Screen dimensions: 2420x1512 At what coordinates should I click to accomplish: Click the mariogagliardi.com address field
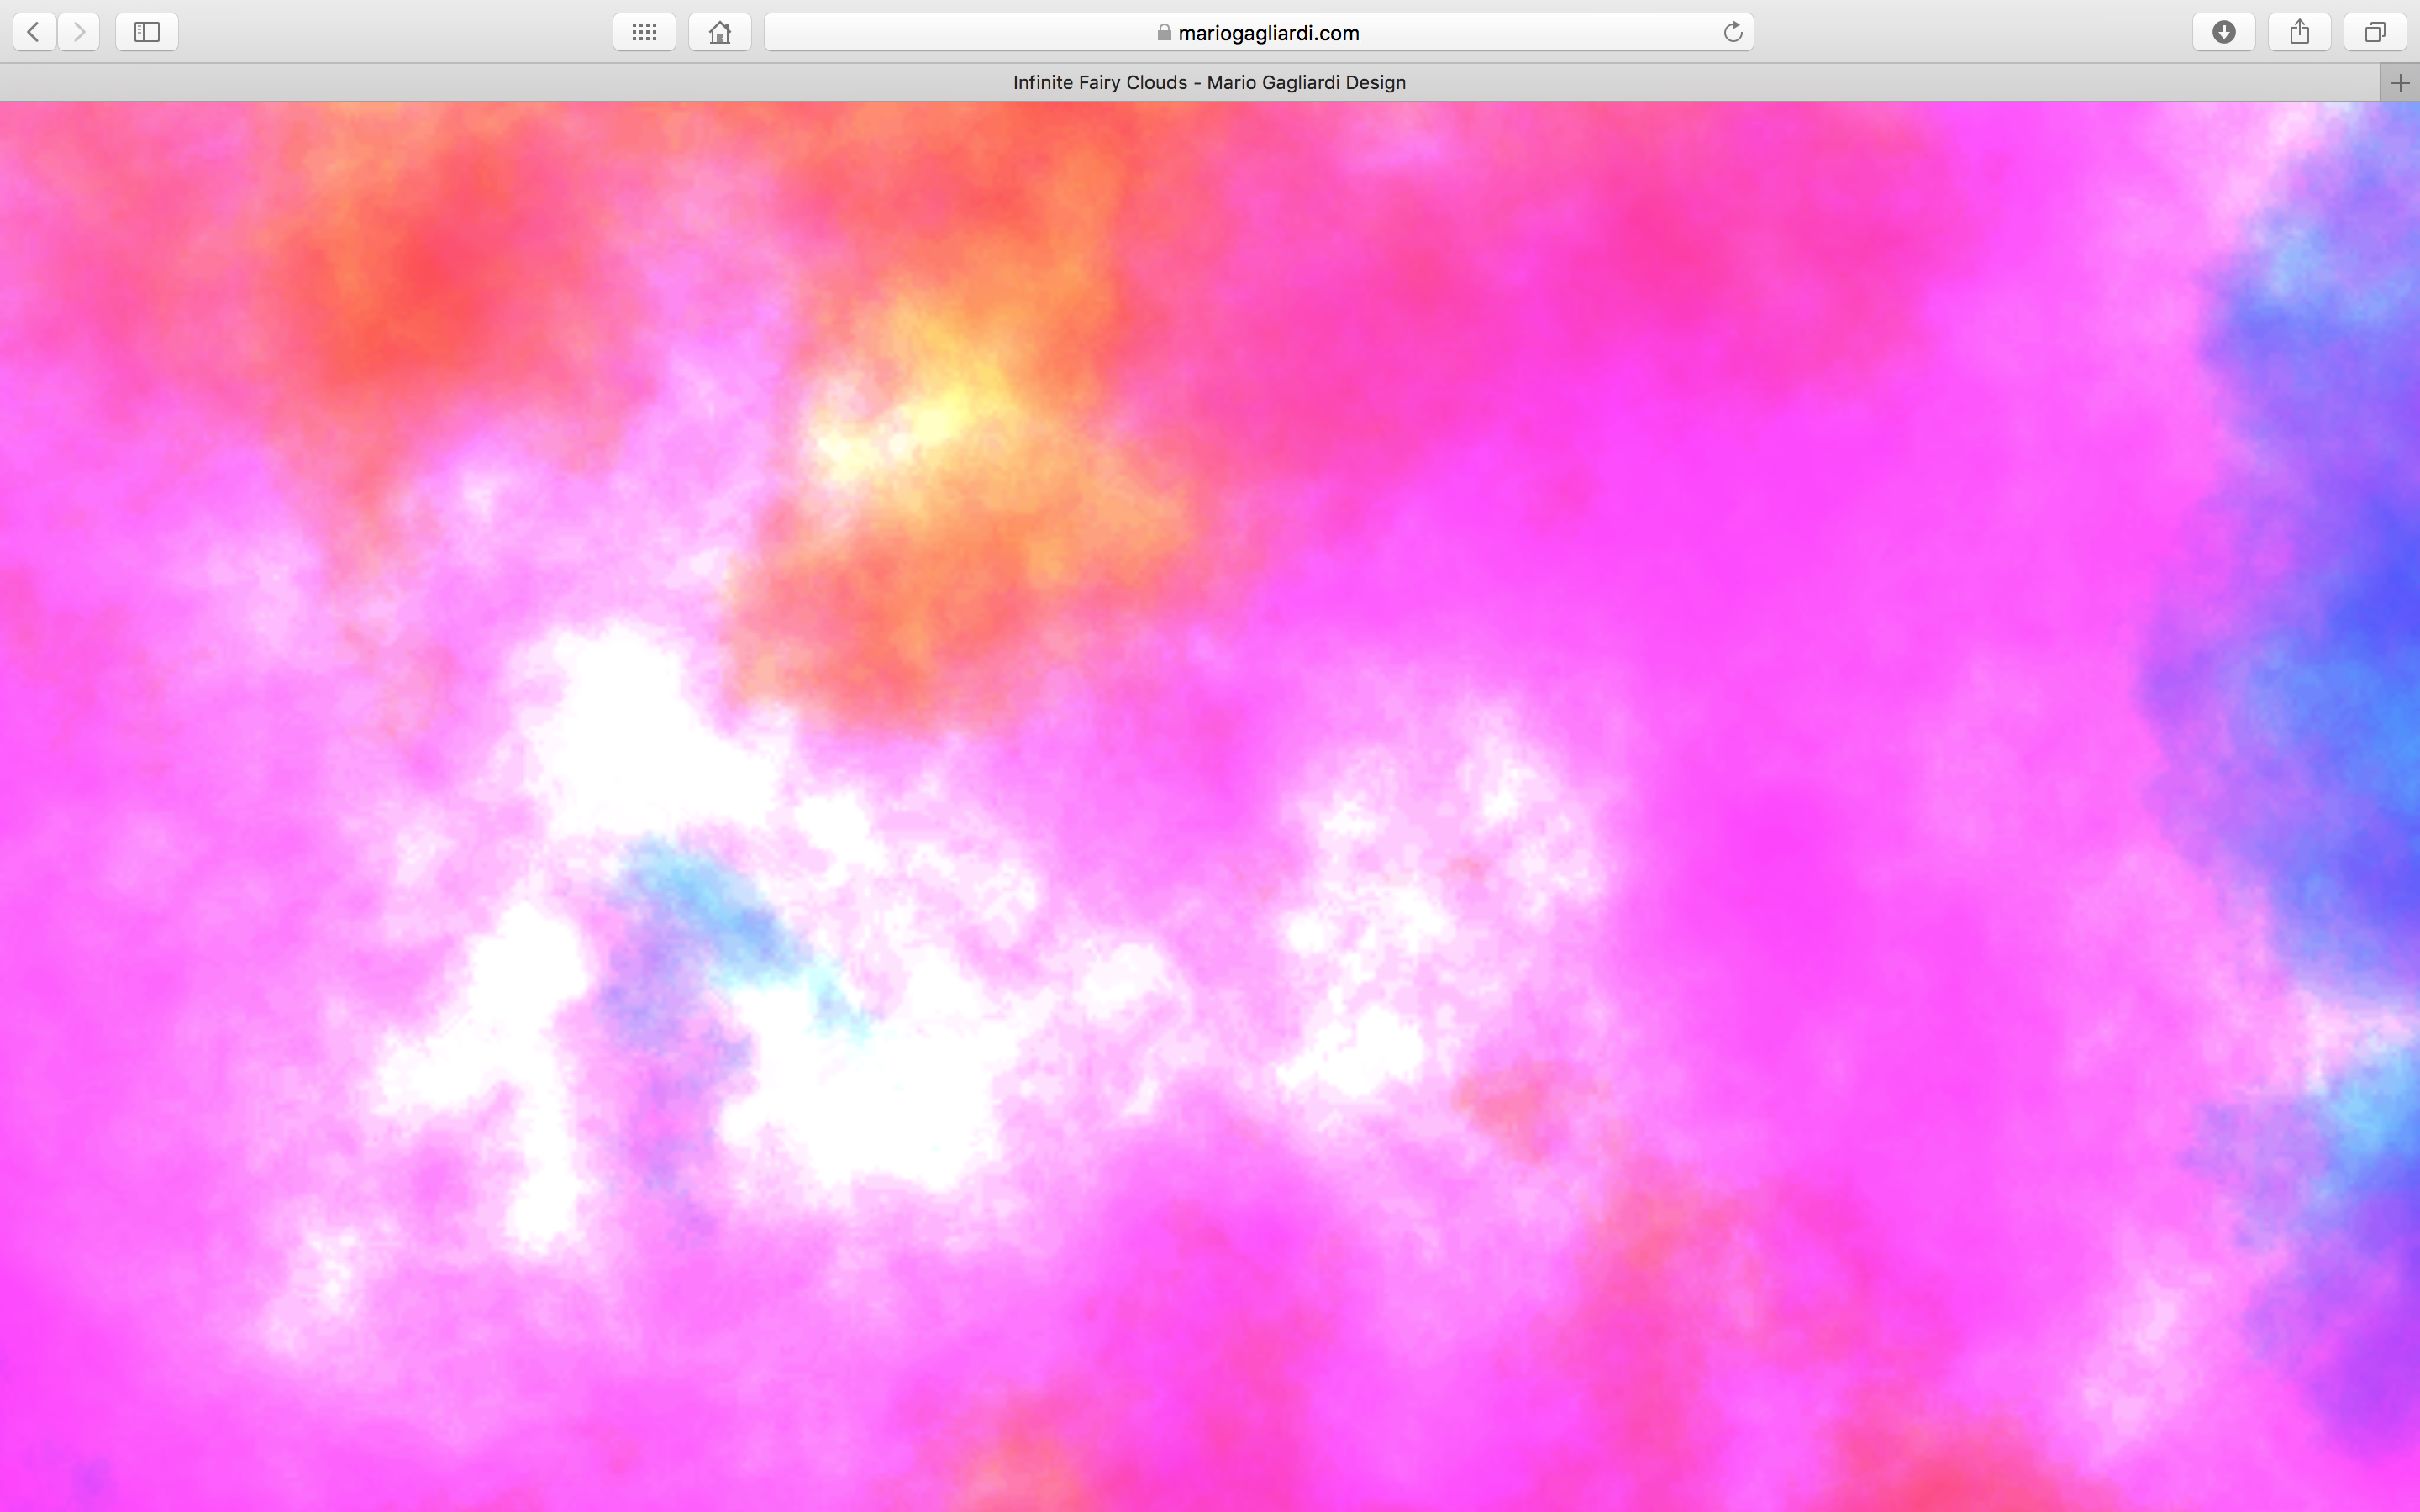(x=1258, y=32)
